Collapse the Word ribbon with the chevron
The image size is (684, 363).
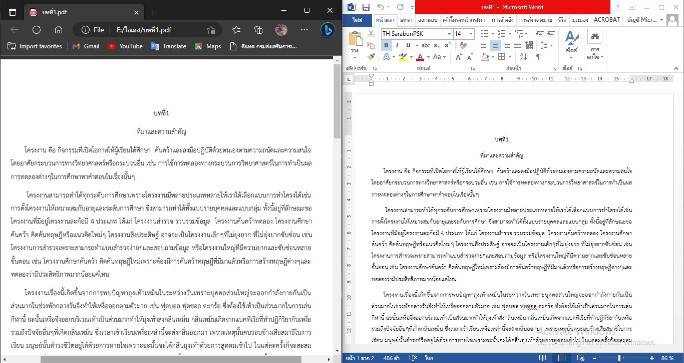[676, 68]
